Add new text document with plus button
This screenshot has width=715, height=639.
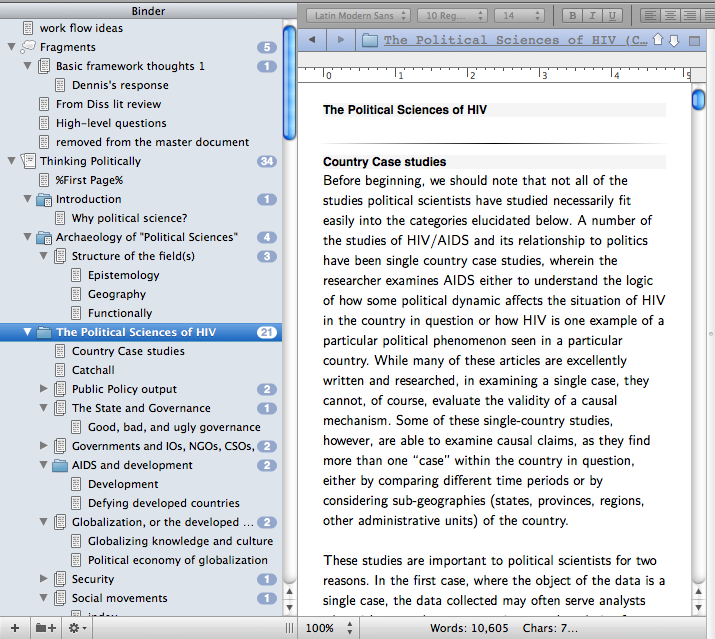(15, 628)
